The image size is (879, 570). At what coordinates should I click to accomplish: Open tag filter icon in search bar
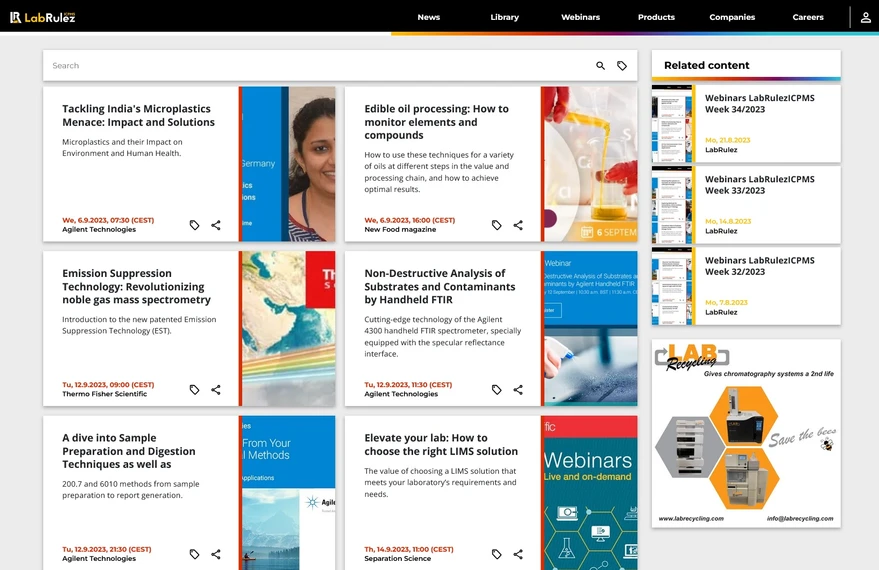coord(622,66)
